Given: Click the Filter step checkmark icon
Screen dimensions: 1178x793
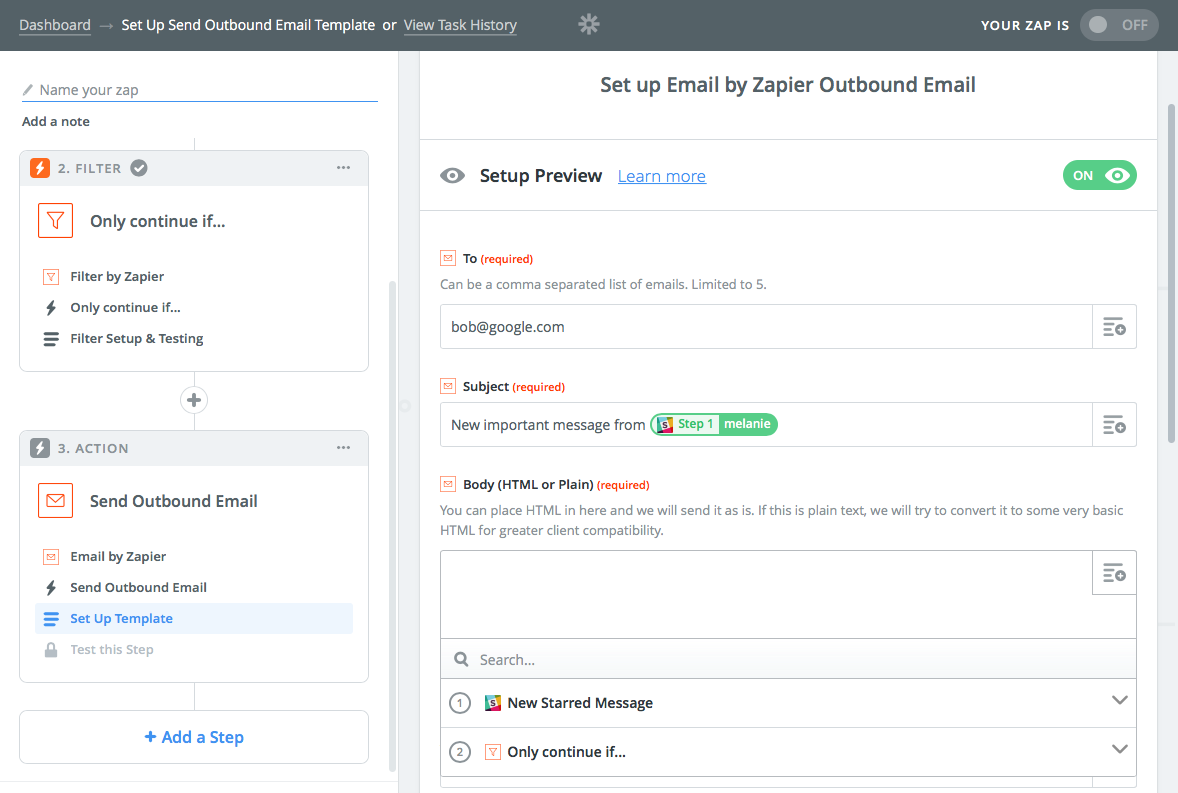Looking at the screenshot, I should (x=139, y=168).
